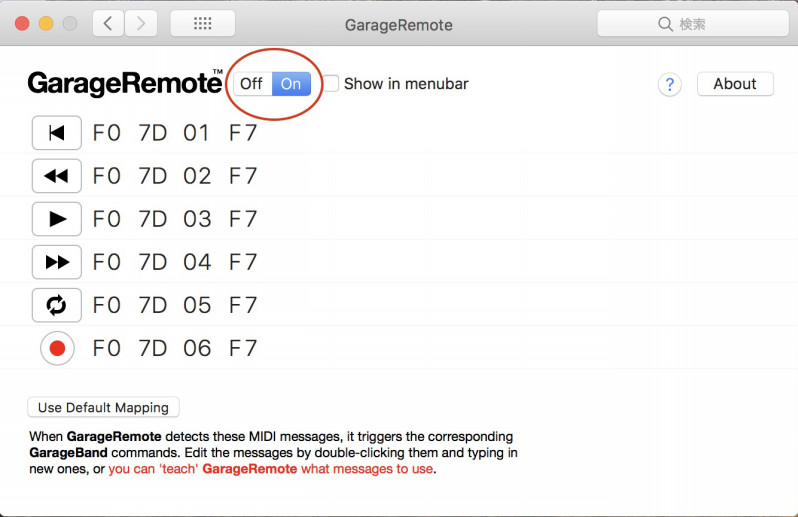Click the fast-forward transport icon

[56, 262]
